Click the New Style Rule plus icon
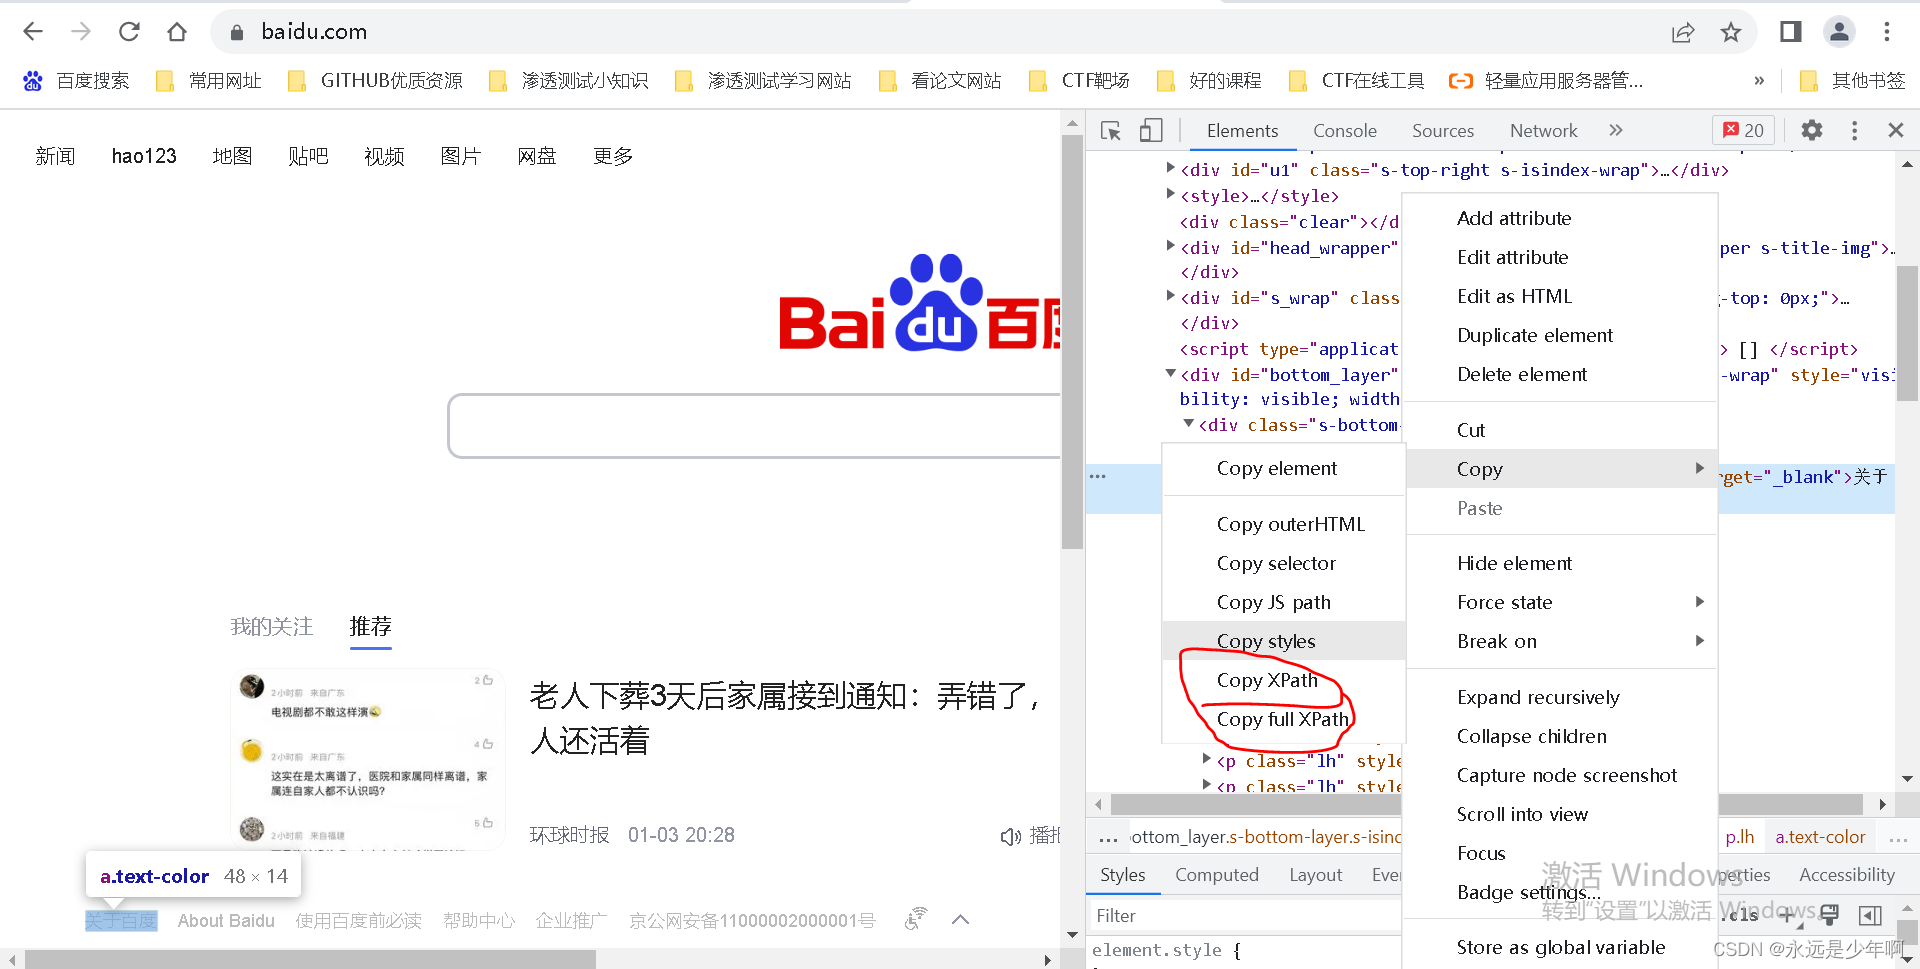Viewport: 1920px width, 969px height. (1789, 915)
